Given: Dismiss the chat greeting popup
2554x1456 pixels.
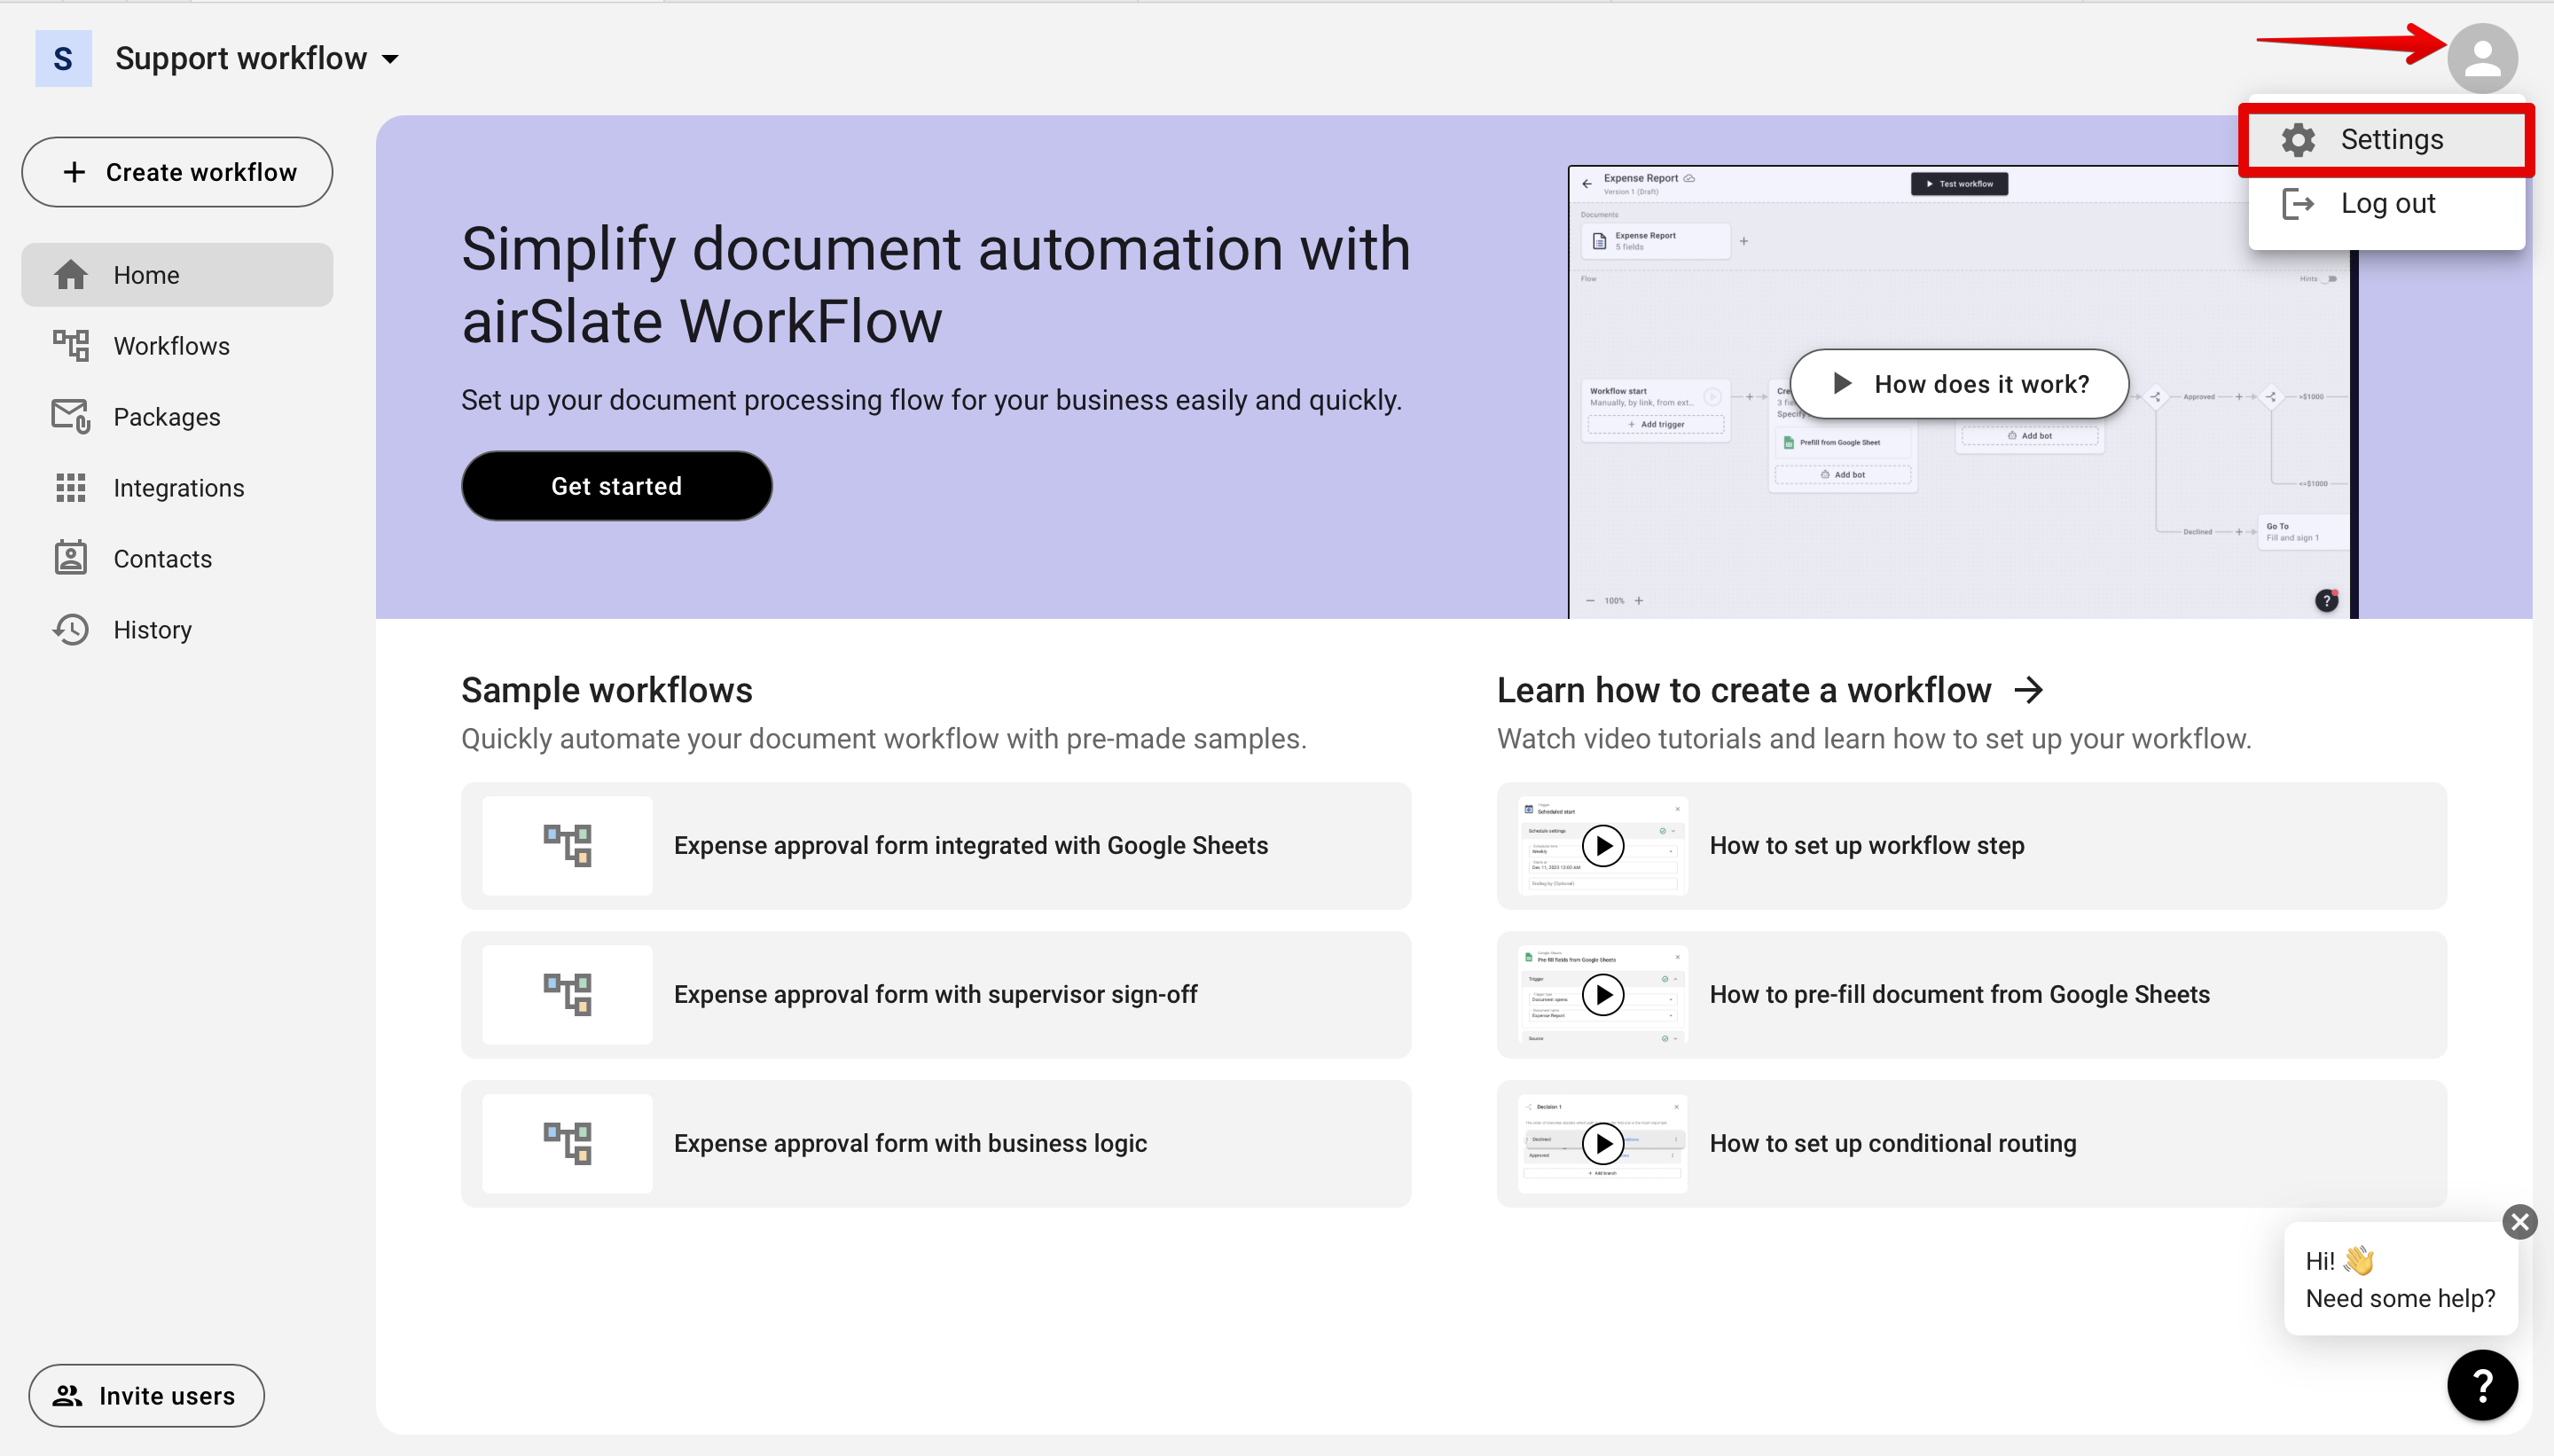Looking at the screenshot, I should [2519, 1221].
